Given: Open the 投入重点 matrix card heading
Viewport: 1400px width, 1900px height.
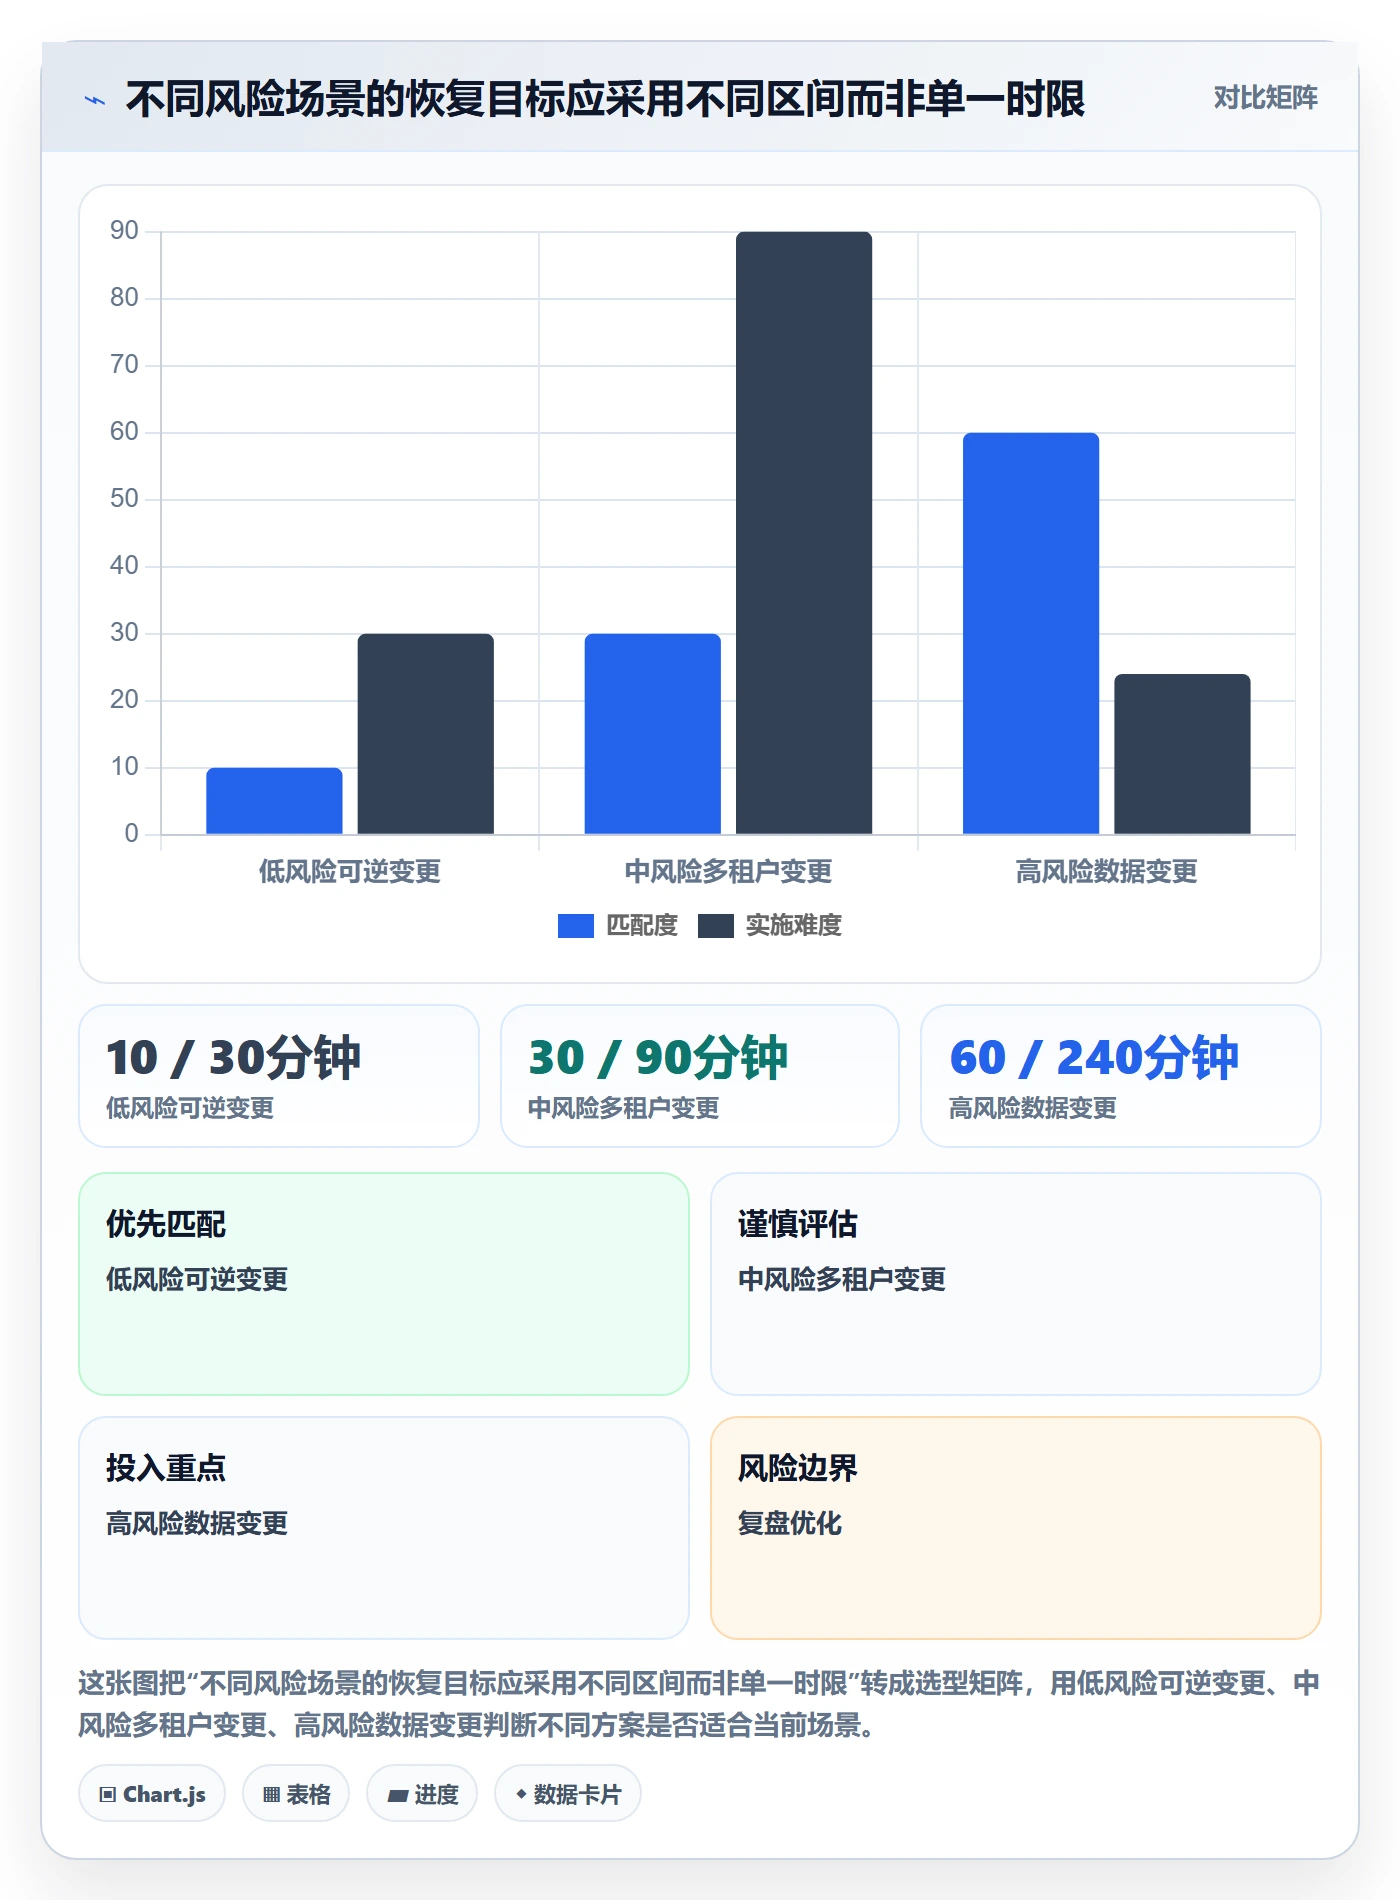Looking at the screenshot, I should (x=166, y=1468).
